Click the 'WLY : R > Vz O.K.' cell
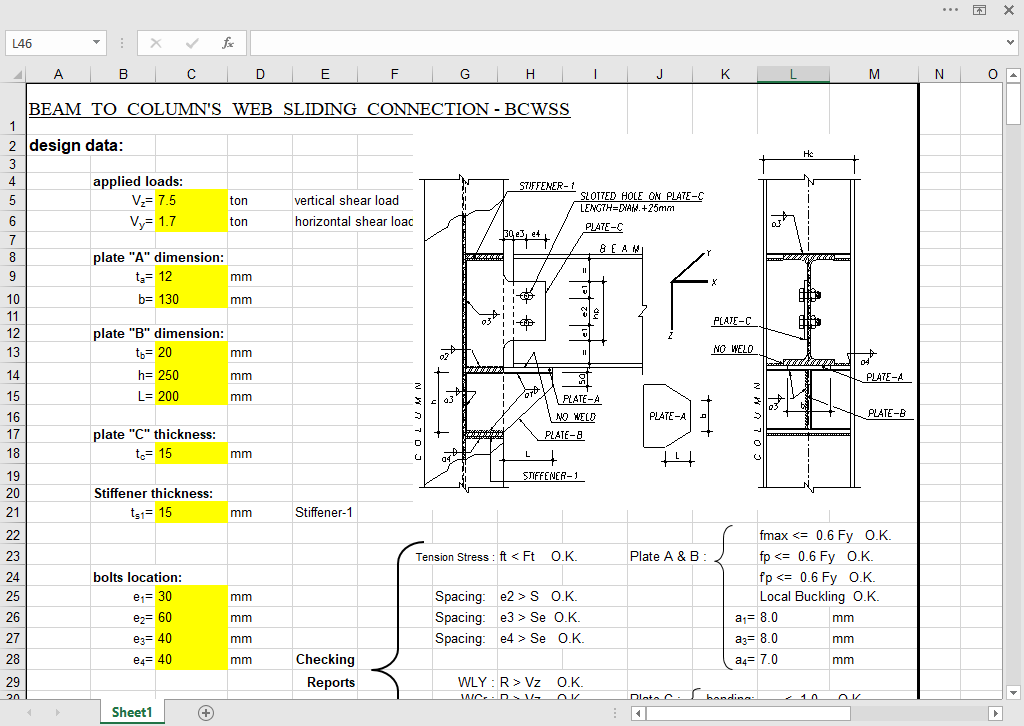The height and width of the screenshot is (726, 1024). tap(520, 682)
